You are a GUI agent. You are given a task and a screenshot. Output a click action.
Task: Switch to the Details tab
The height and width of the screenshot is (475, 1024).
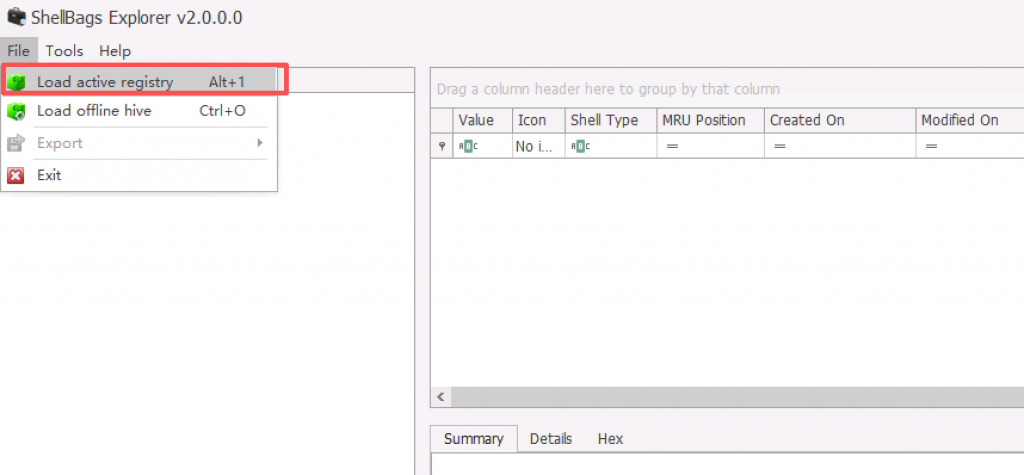(x=551, y=439)
